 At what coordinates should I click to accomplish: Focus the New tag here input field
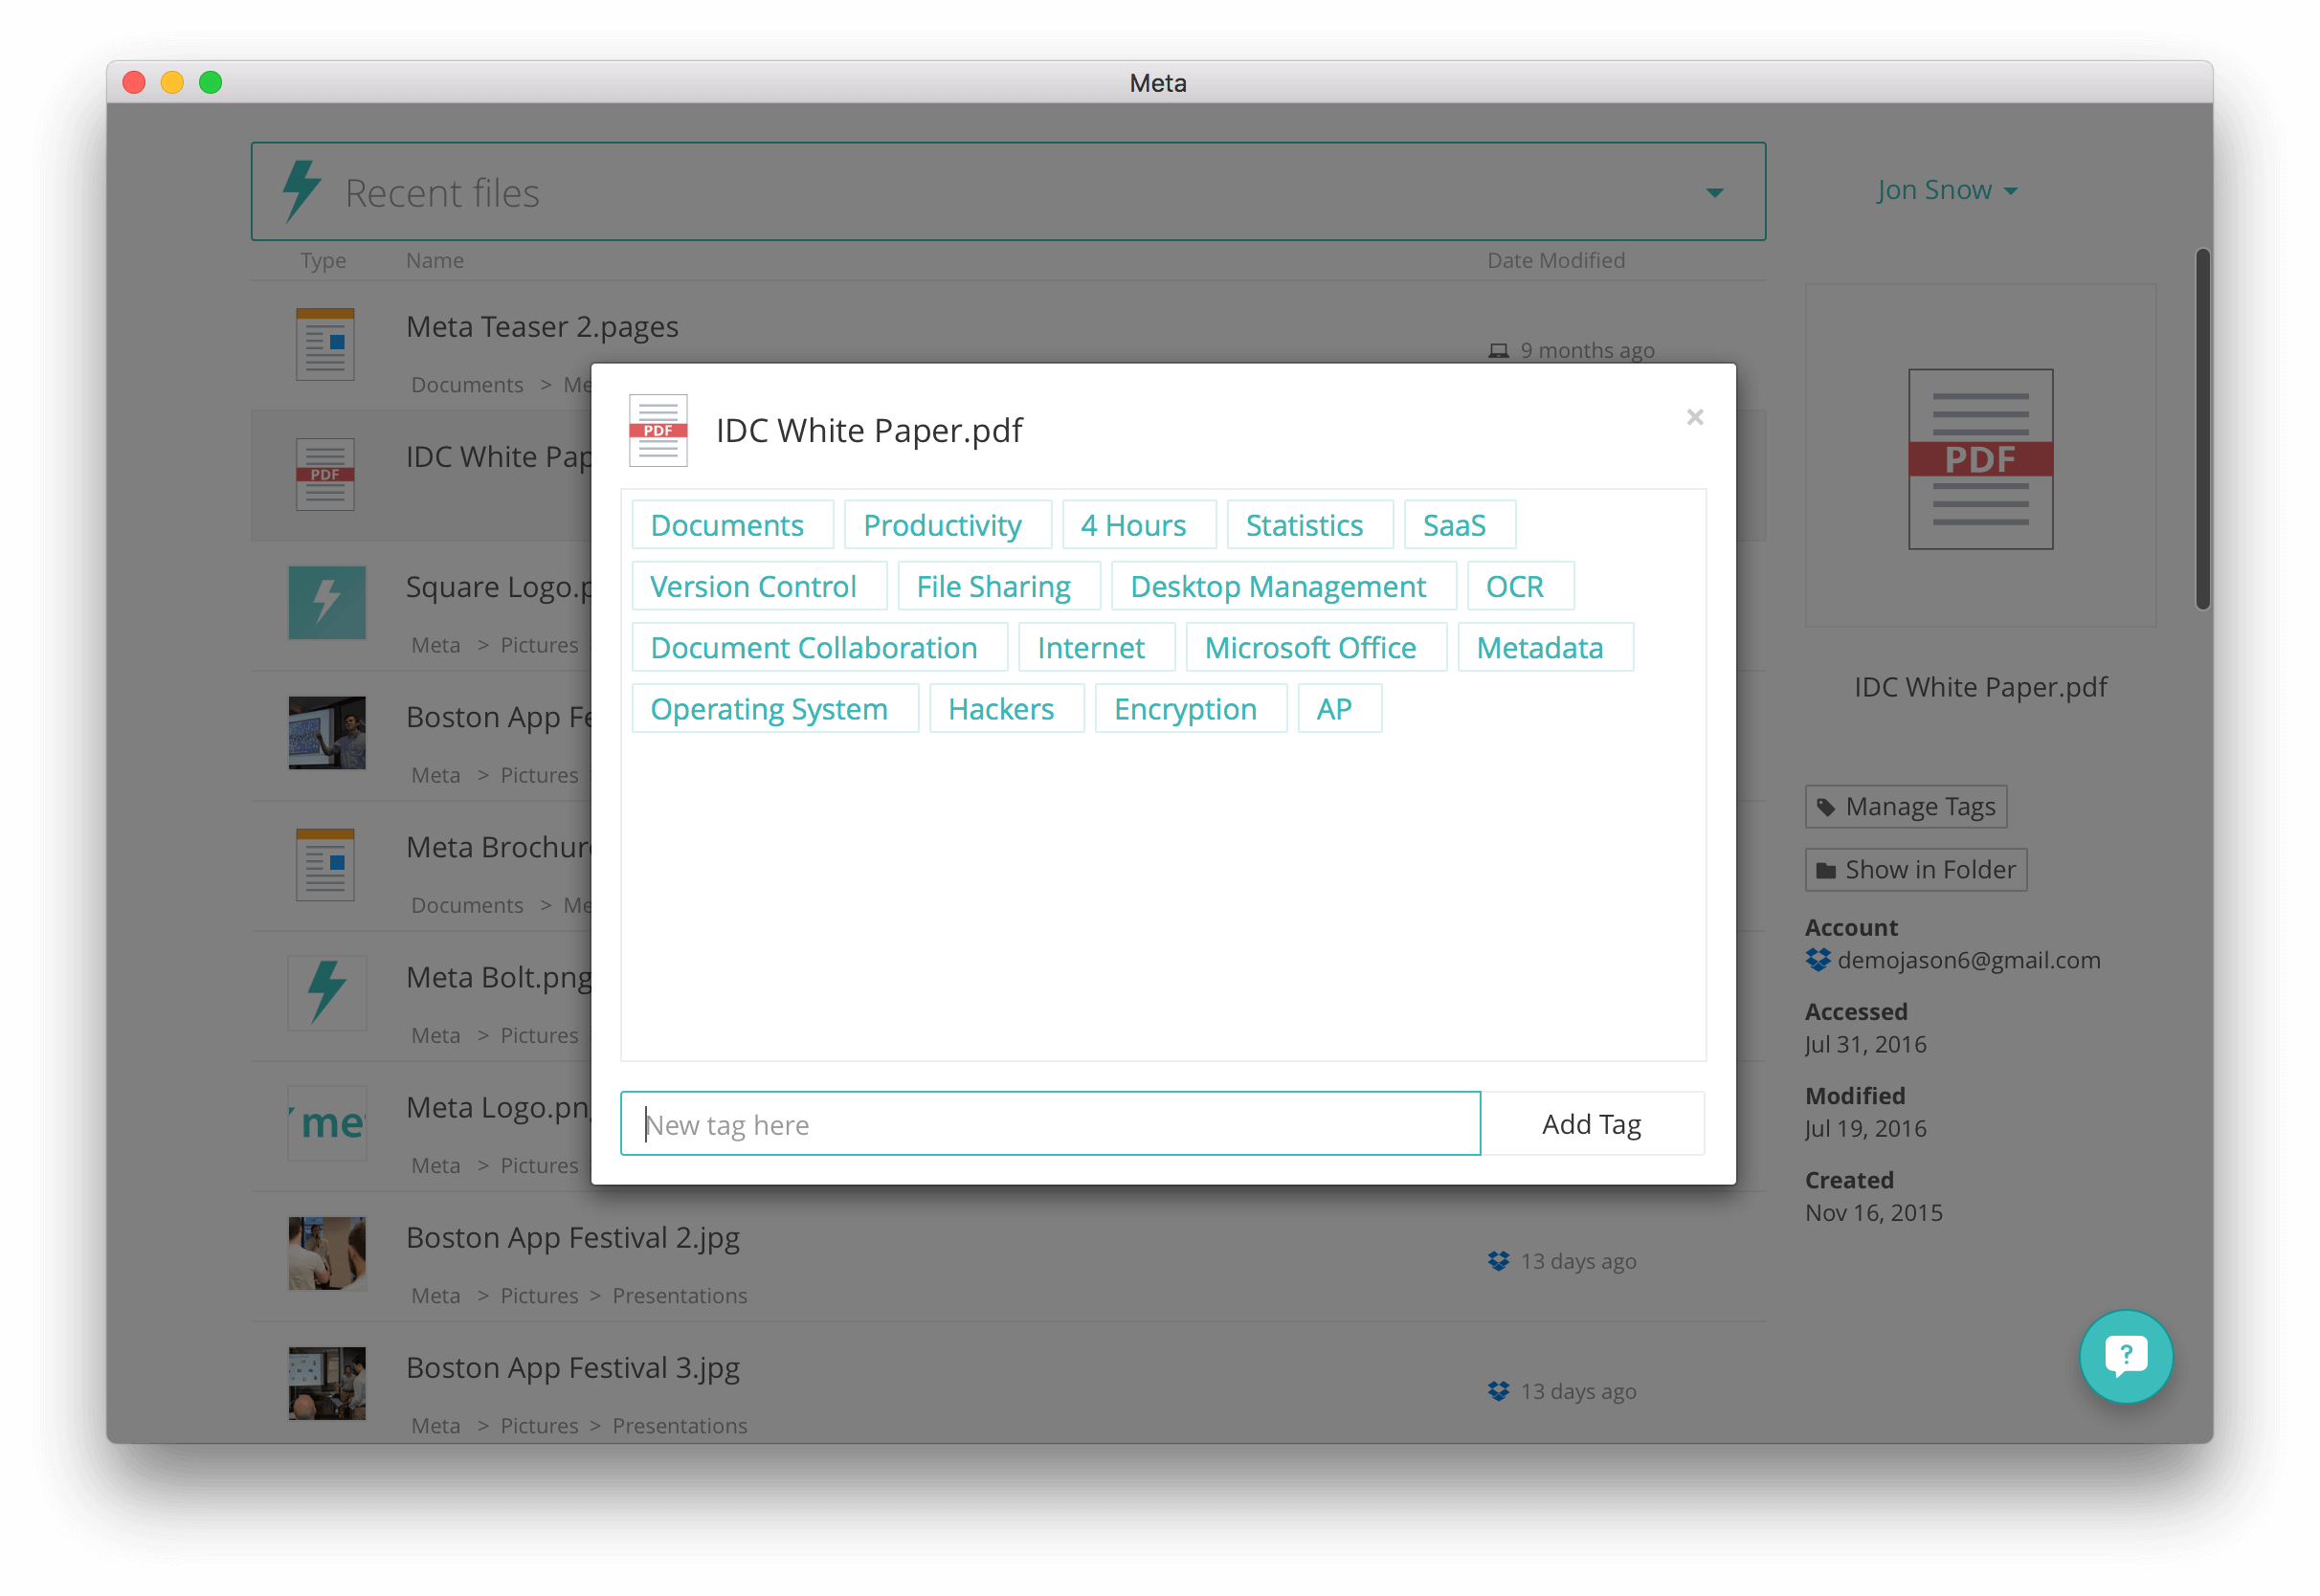[1050, 1124]
